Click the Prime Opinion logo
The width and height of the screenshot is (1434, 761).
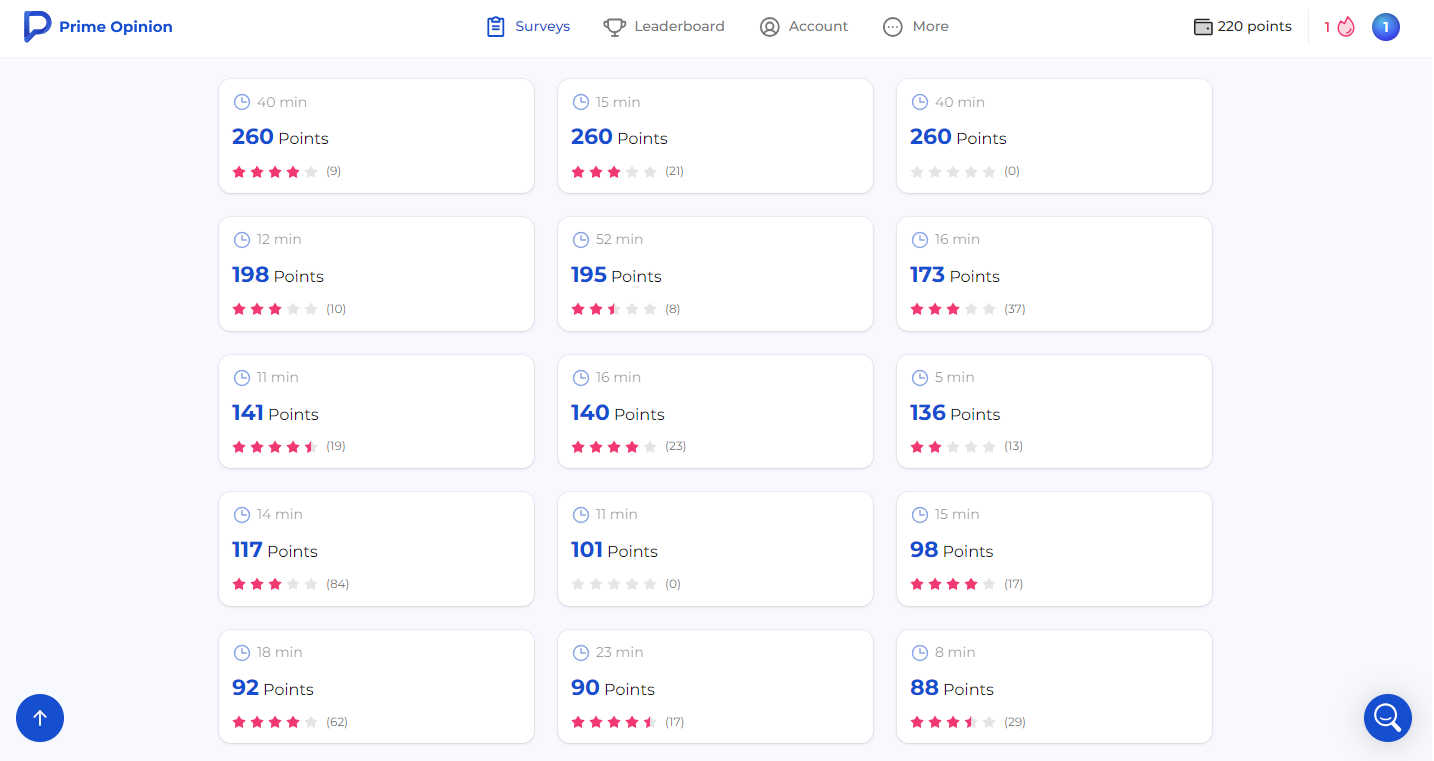(x=98, y=27)
